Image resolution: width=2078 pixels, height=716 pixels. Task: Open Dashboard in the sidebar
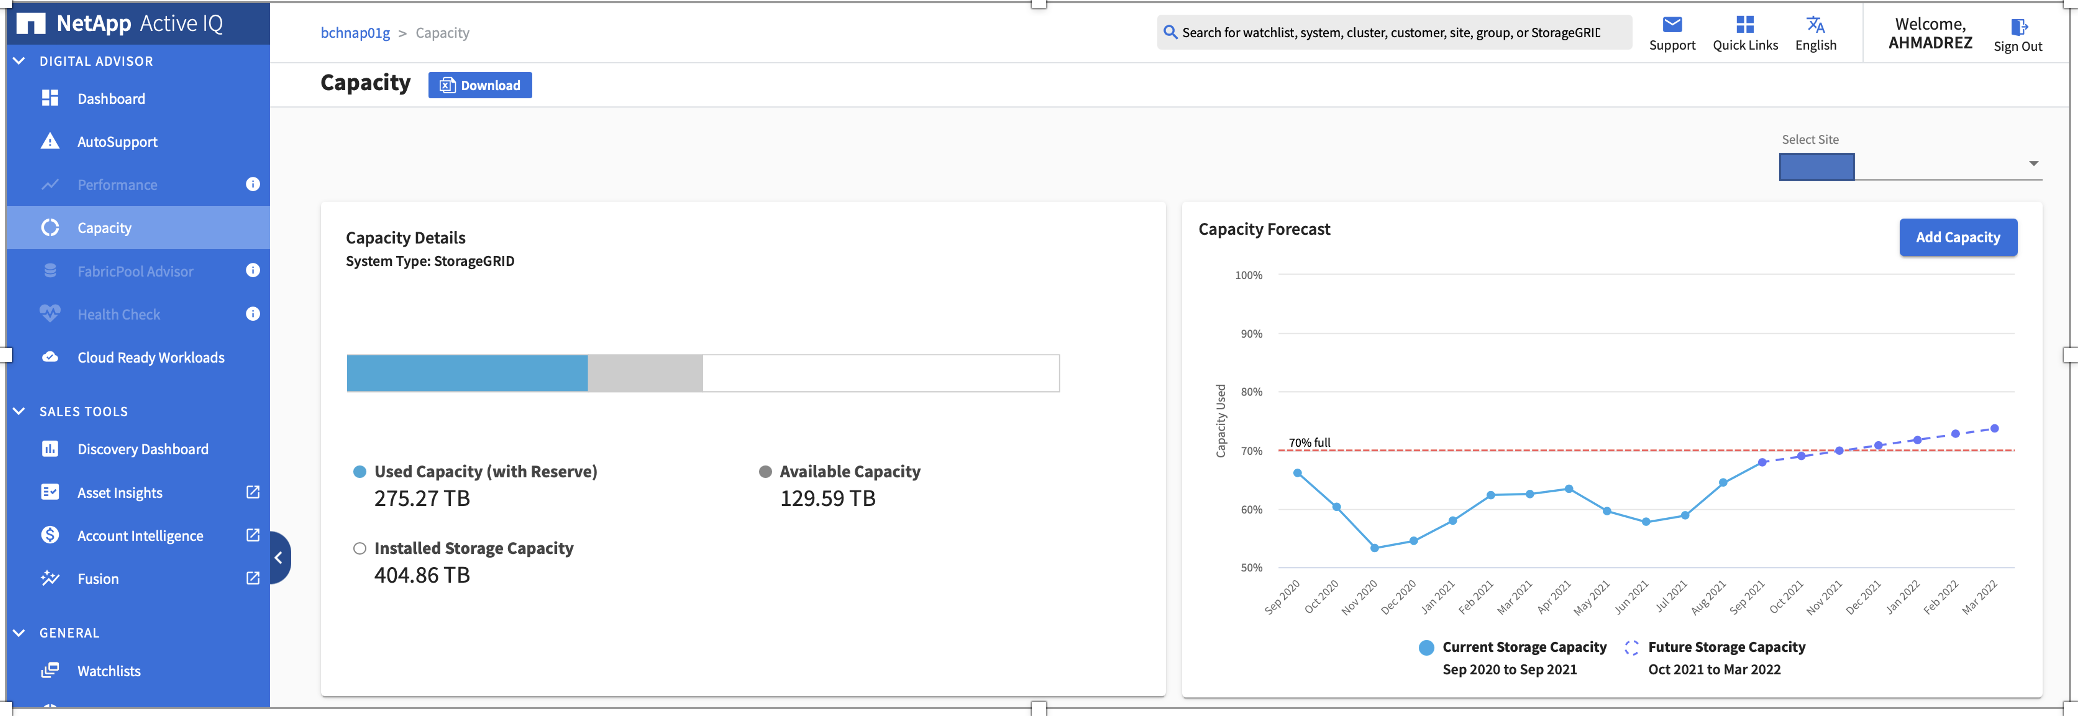(111, 99)
